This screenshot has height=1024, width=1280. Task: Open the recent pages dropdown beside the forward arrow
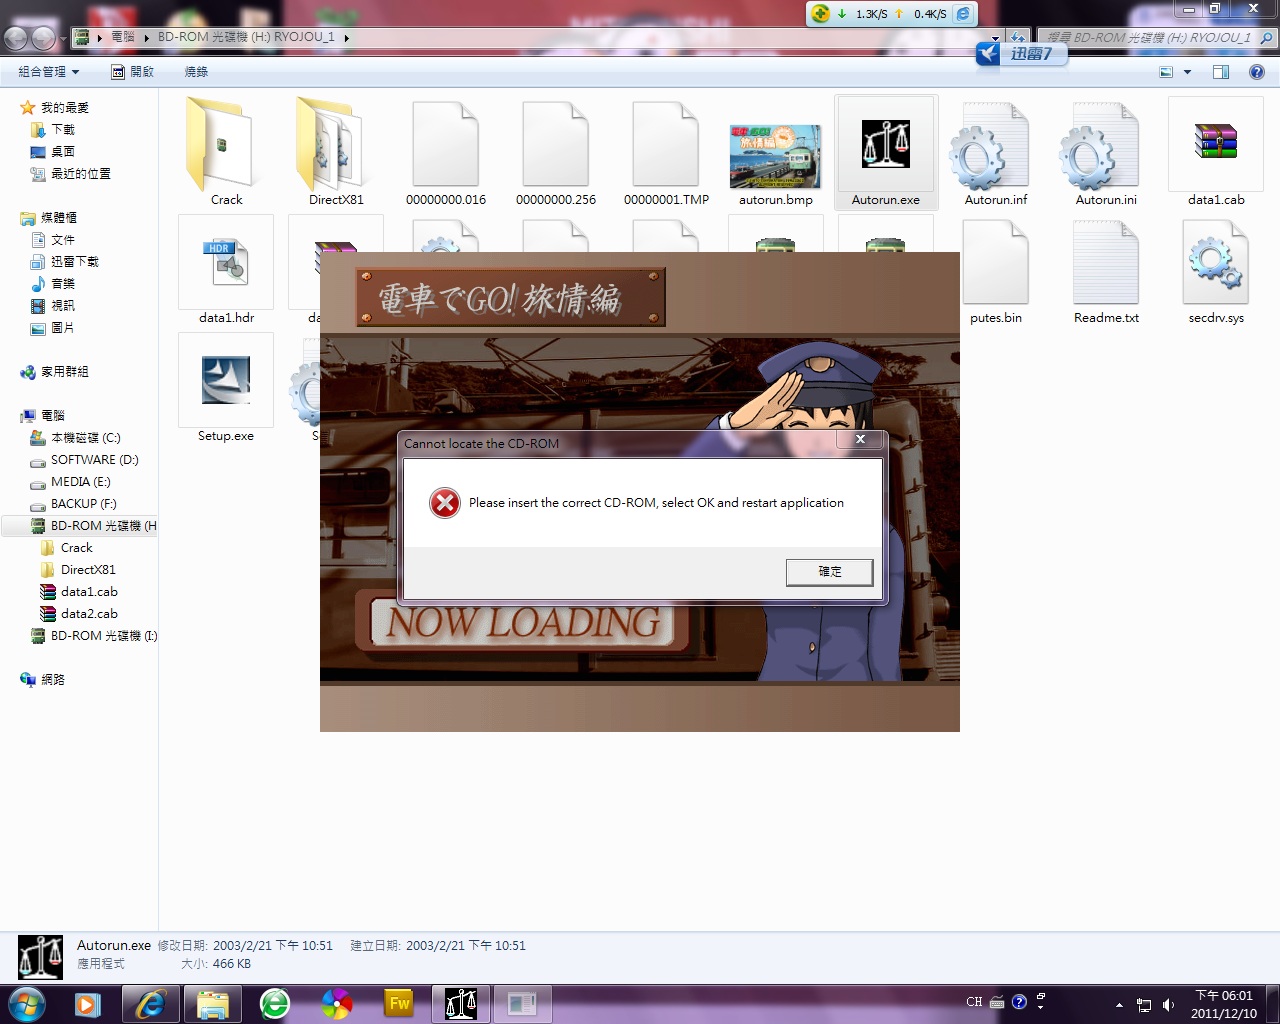pyautogui.click(x=62, y=39)
